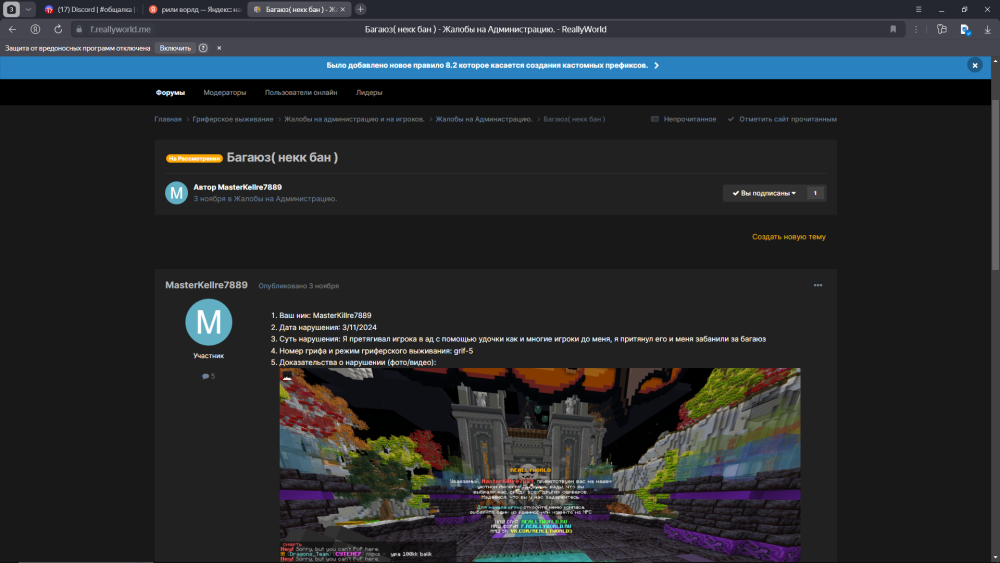Open the sidebar panel icon in toolbar
Screen dimensions: 1000x563
click(941, 29)
